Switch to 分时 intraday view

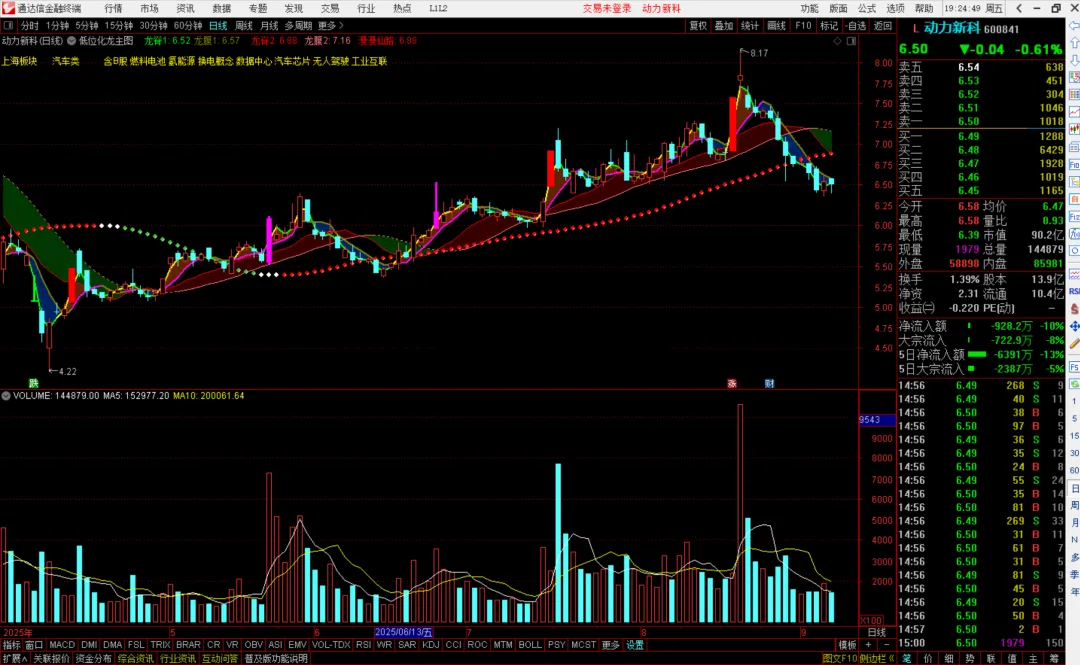[x=30, y=25]
